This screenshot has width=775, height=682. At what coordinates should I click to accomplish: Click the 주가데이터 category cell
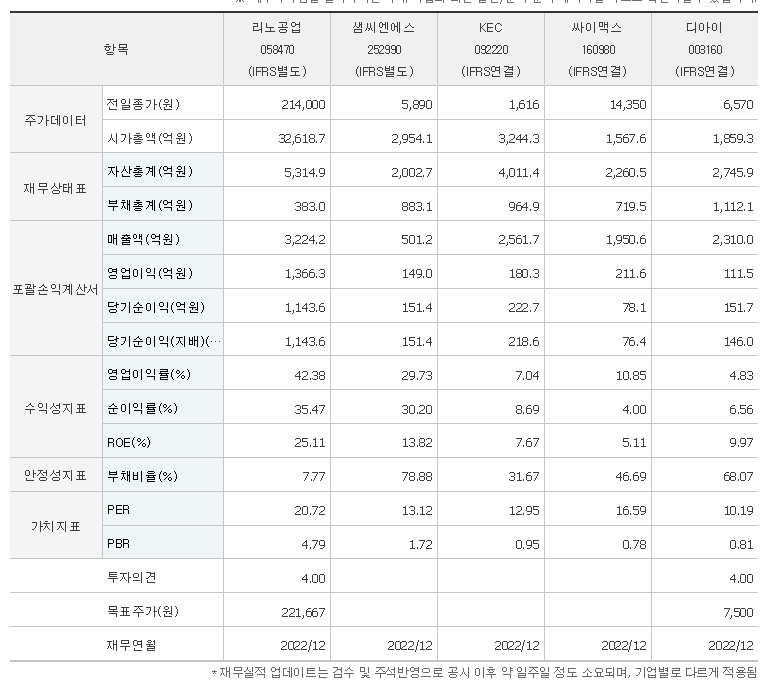55,120
